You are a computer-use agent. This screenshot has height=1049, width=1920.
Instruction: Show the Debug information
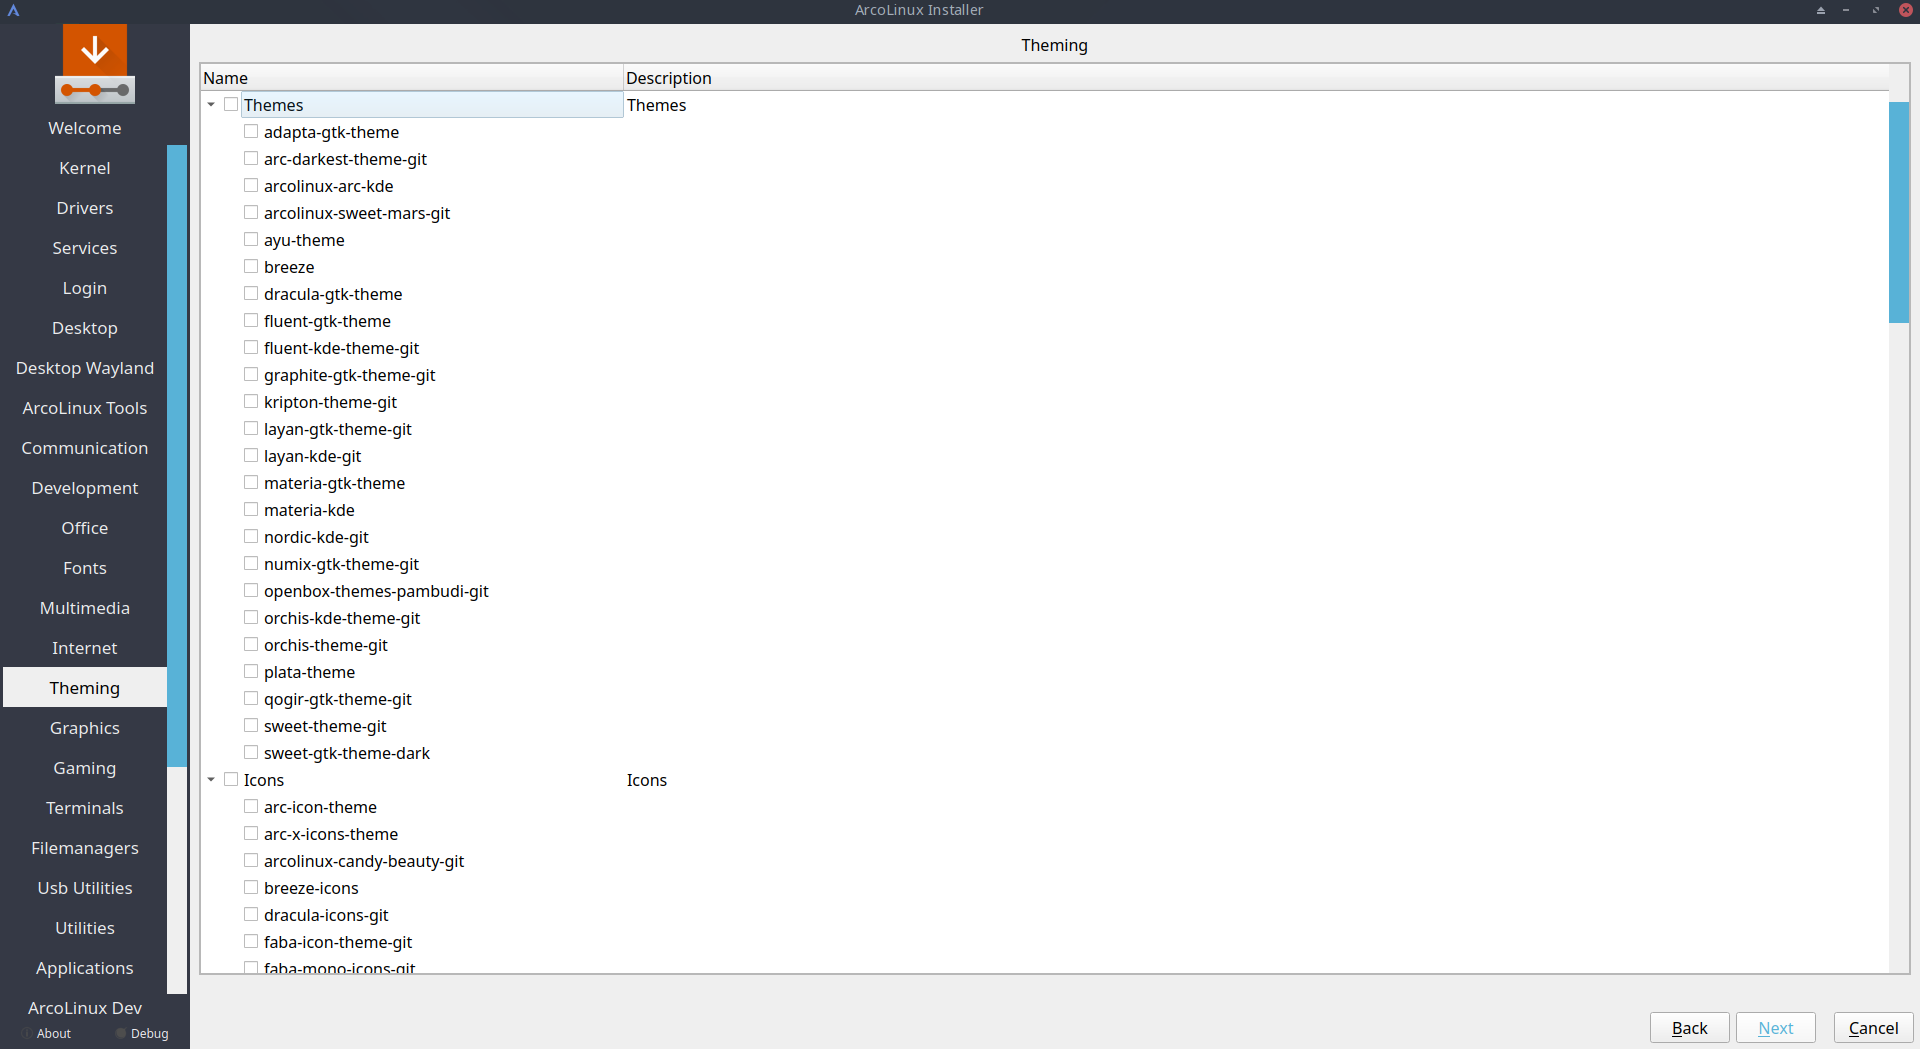[150, 1034]
